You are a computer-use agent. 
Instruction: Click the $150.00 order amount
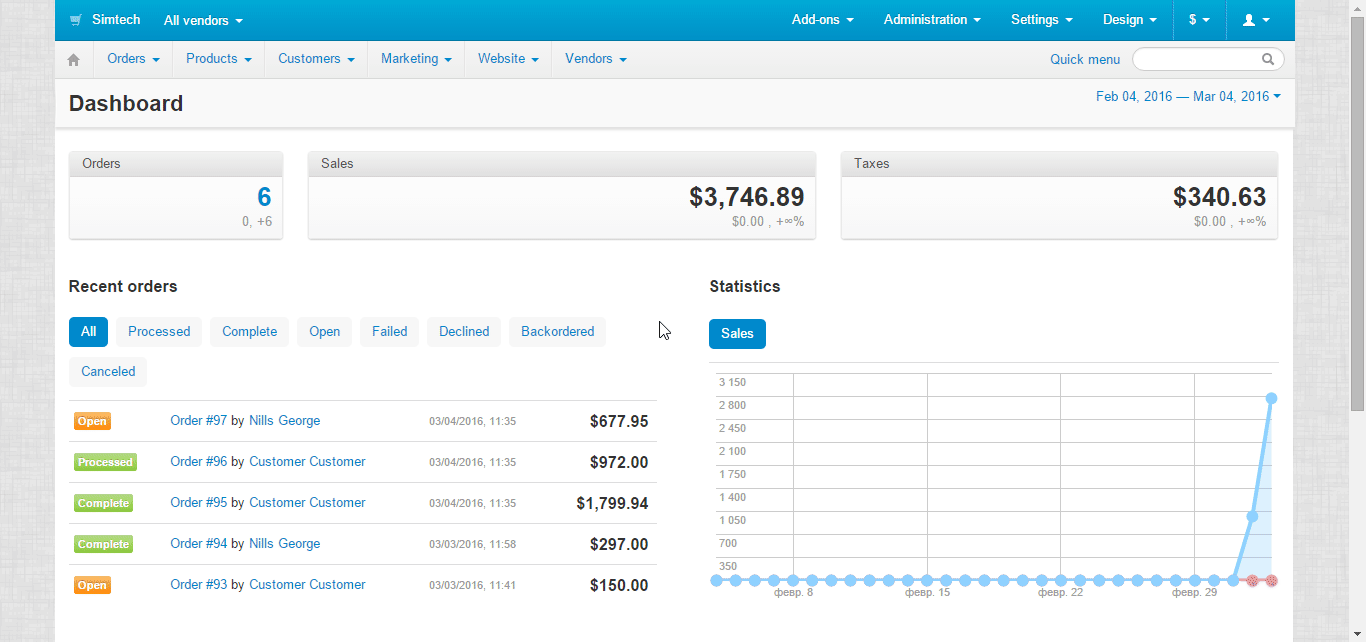(619, 586)
